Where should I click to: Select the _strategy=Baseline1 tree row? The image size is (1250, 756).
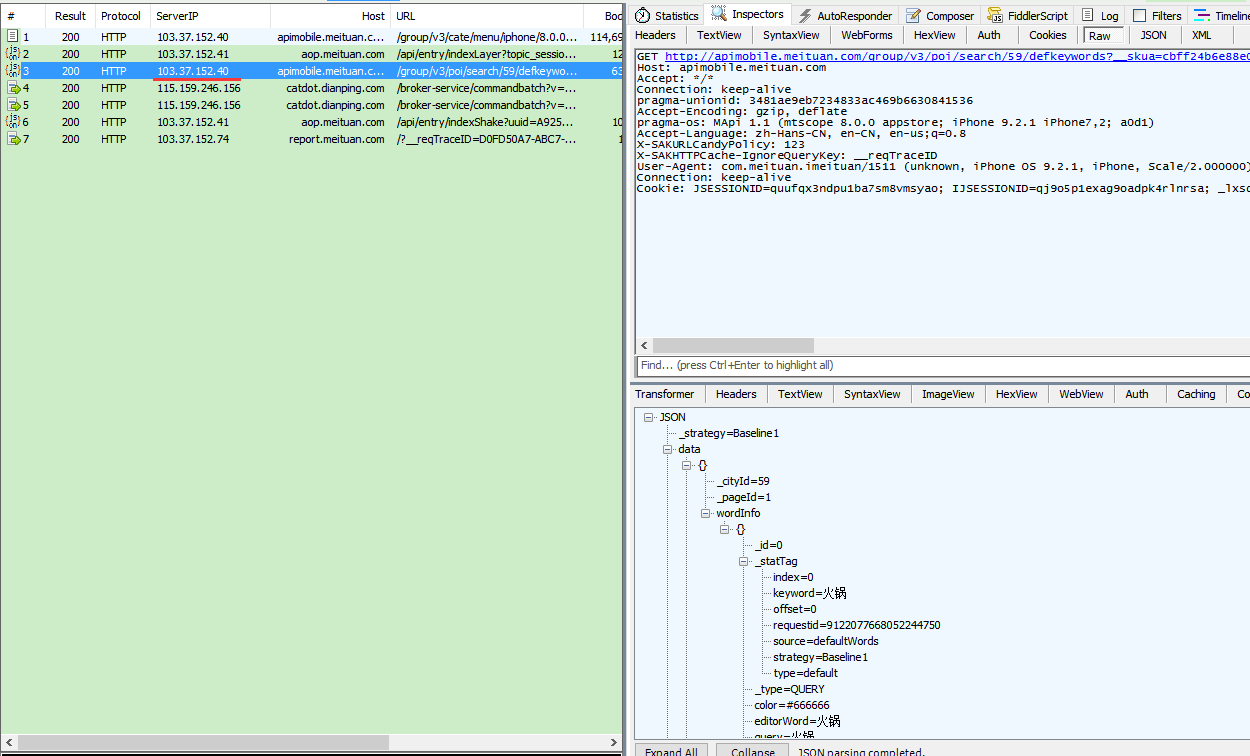(728, 433)
